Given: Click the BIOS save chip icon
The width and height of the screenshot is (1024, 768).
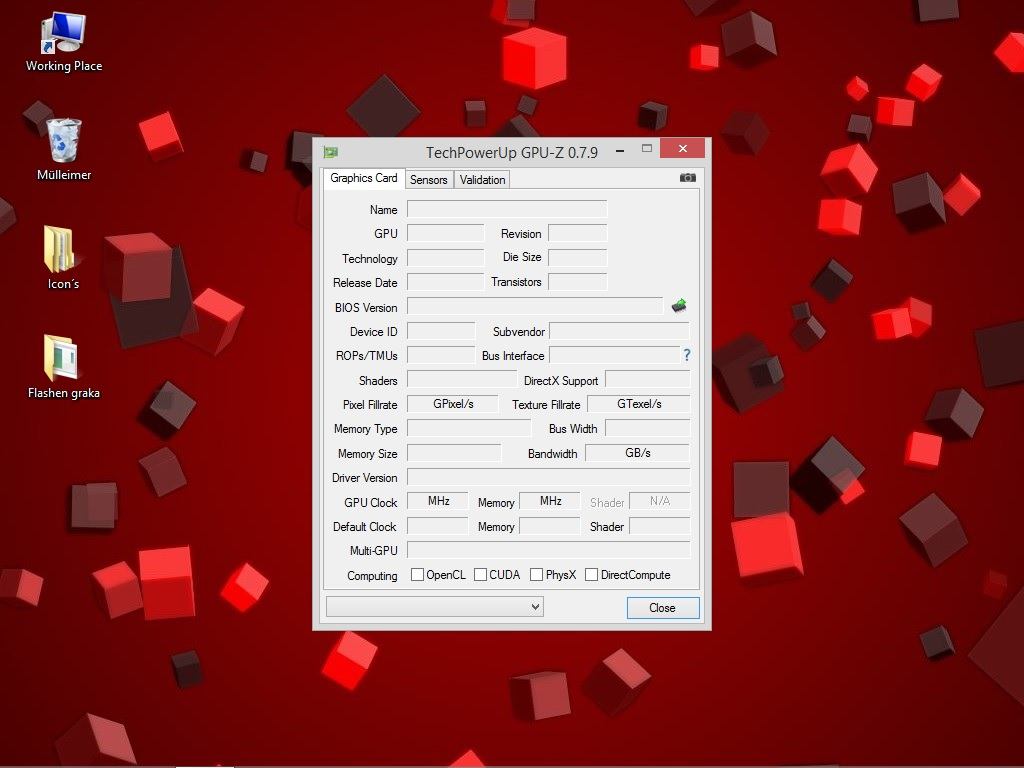Looking at the screenshot, I should pos(679,305).
